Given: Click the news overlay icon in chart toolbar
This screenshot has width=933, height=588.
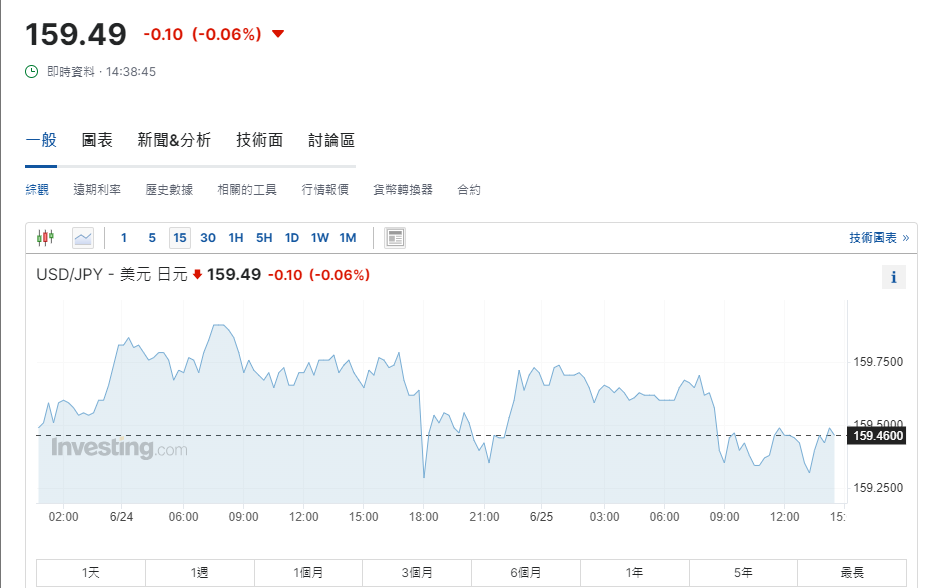Looking at the screenshot, I should [395, 238].
